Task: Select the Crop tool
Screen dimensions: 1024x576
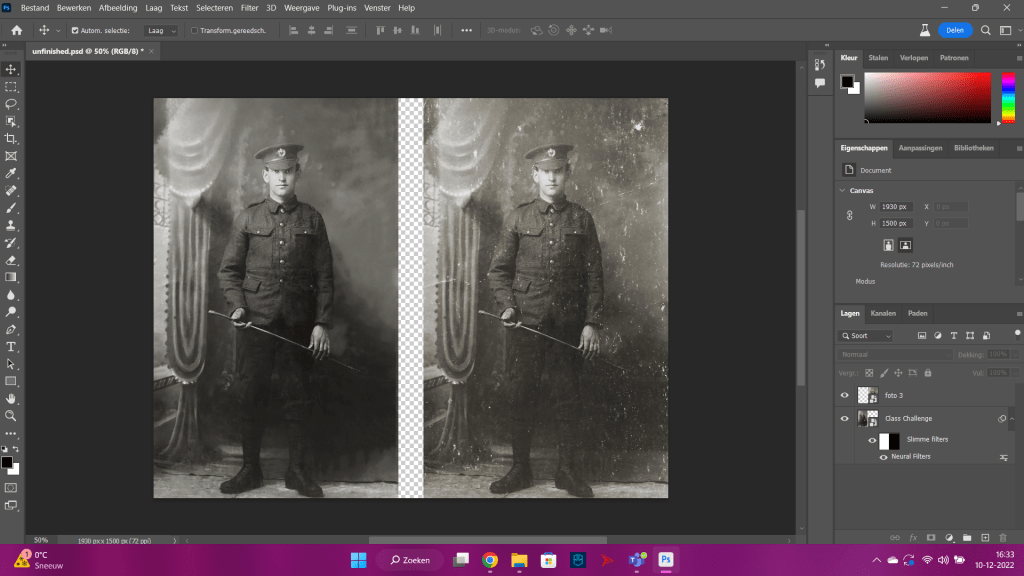Action: click(11, 138)
